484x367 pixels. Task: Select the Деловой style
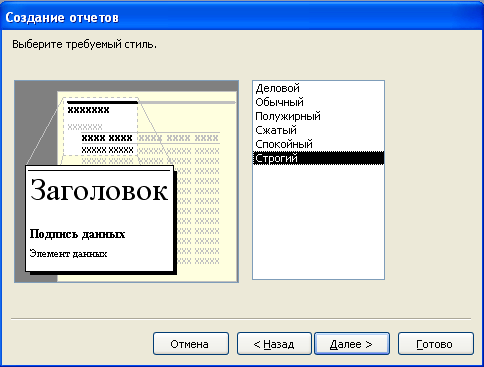[x=318, y=88]
